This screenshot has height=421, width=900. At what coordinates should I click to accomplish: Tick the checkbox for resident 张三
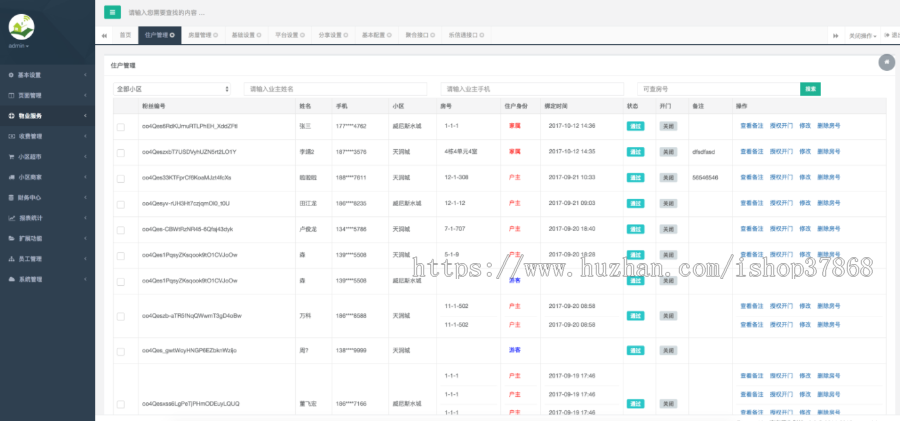(x=121, y=127)
